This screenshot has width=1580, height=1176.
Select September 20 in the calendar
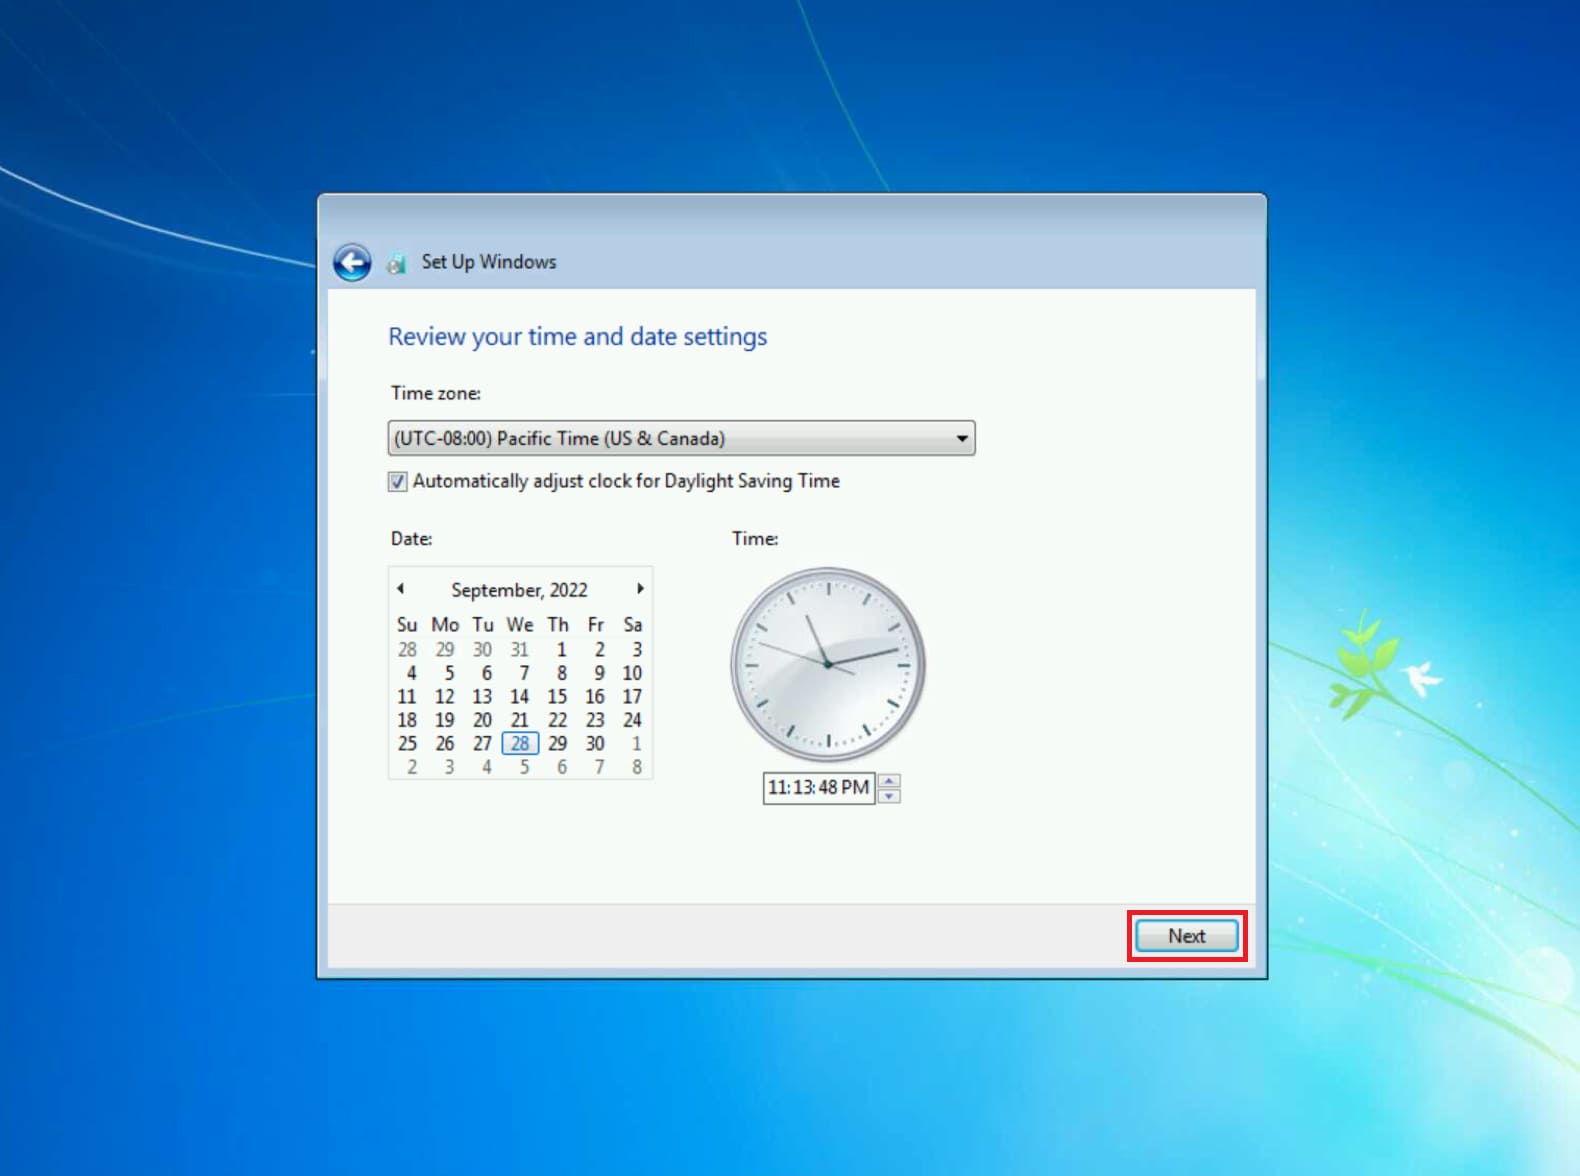pyautogui.click(x=483, y=720)
